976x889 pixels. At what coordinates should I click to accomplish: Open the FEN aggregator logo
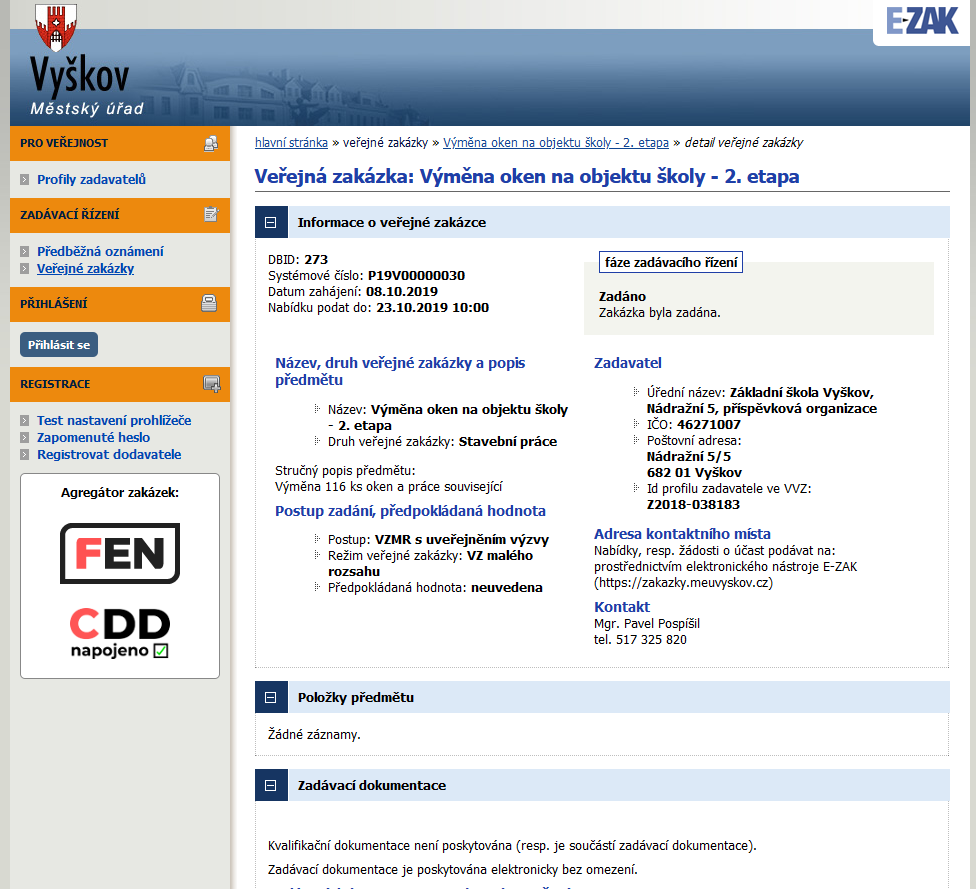[120, 553]
